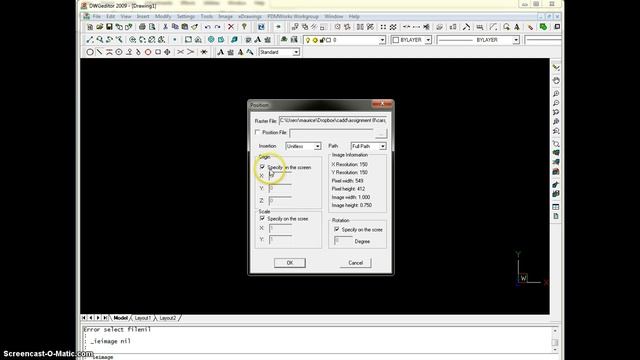Click the Open file folder icon
The image size is (640, 360).
pos(100,27)
